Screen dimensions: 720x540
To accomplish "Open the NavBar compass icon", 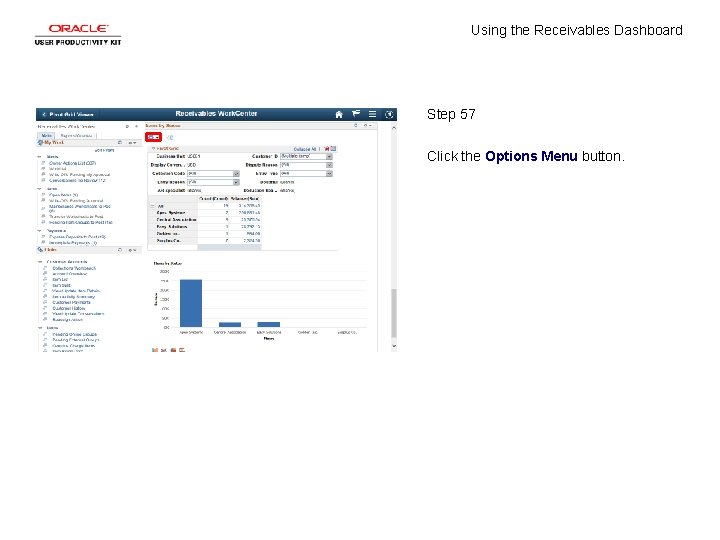I will 389,114.
